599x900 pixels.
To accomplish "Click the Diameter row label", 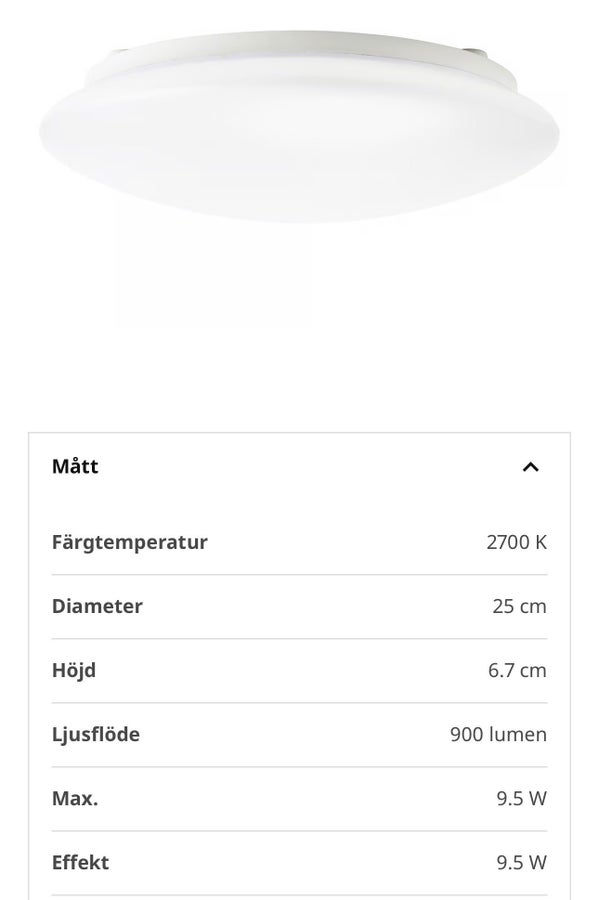I will pos(97,606).
